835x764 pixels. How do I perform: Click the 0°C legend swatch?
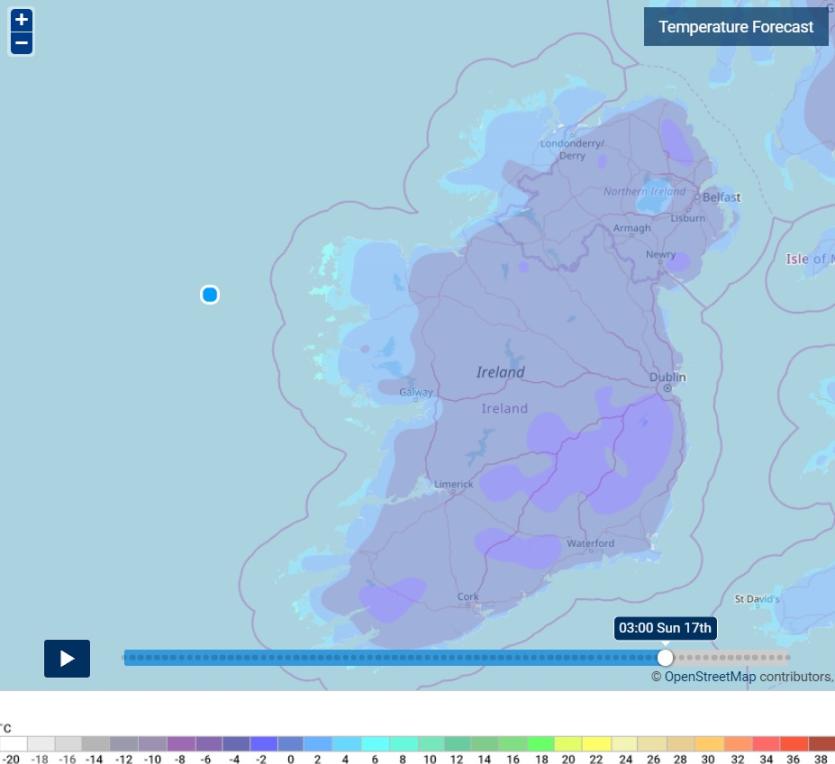point(290,744)
